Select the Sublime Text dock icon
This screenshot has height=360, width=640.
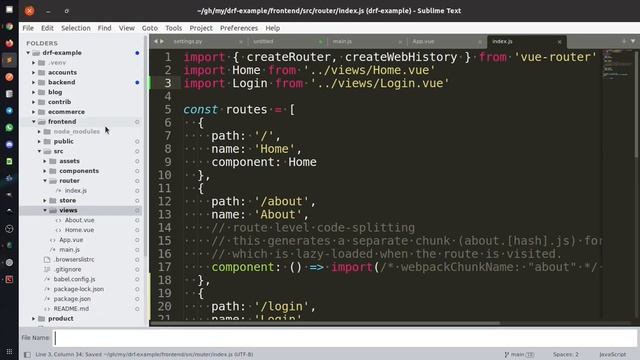(9, 60)
